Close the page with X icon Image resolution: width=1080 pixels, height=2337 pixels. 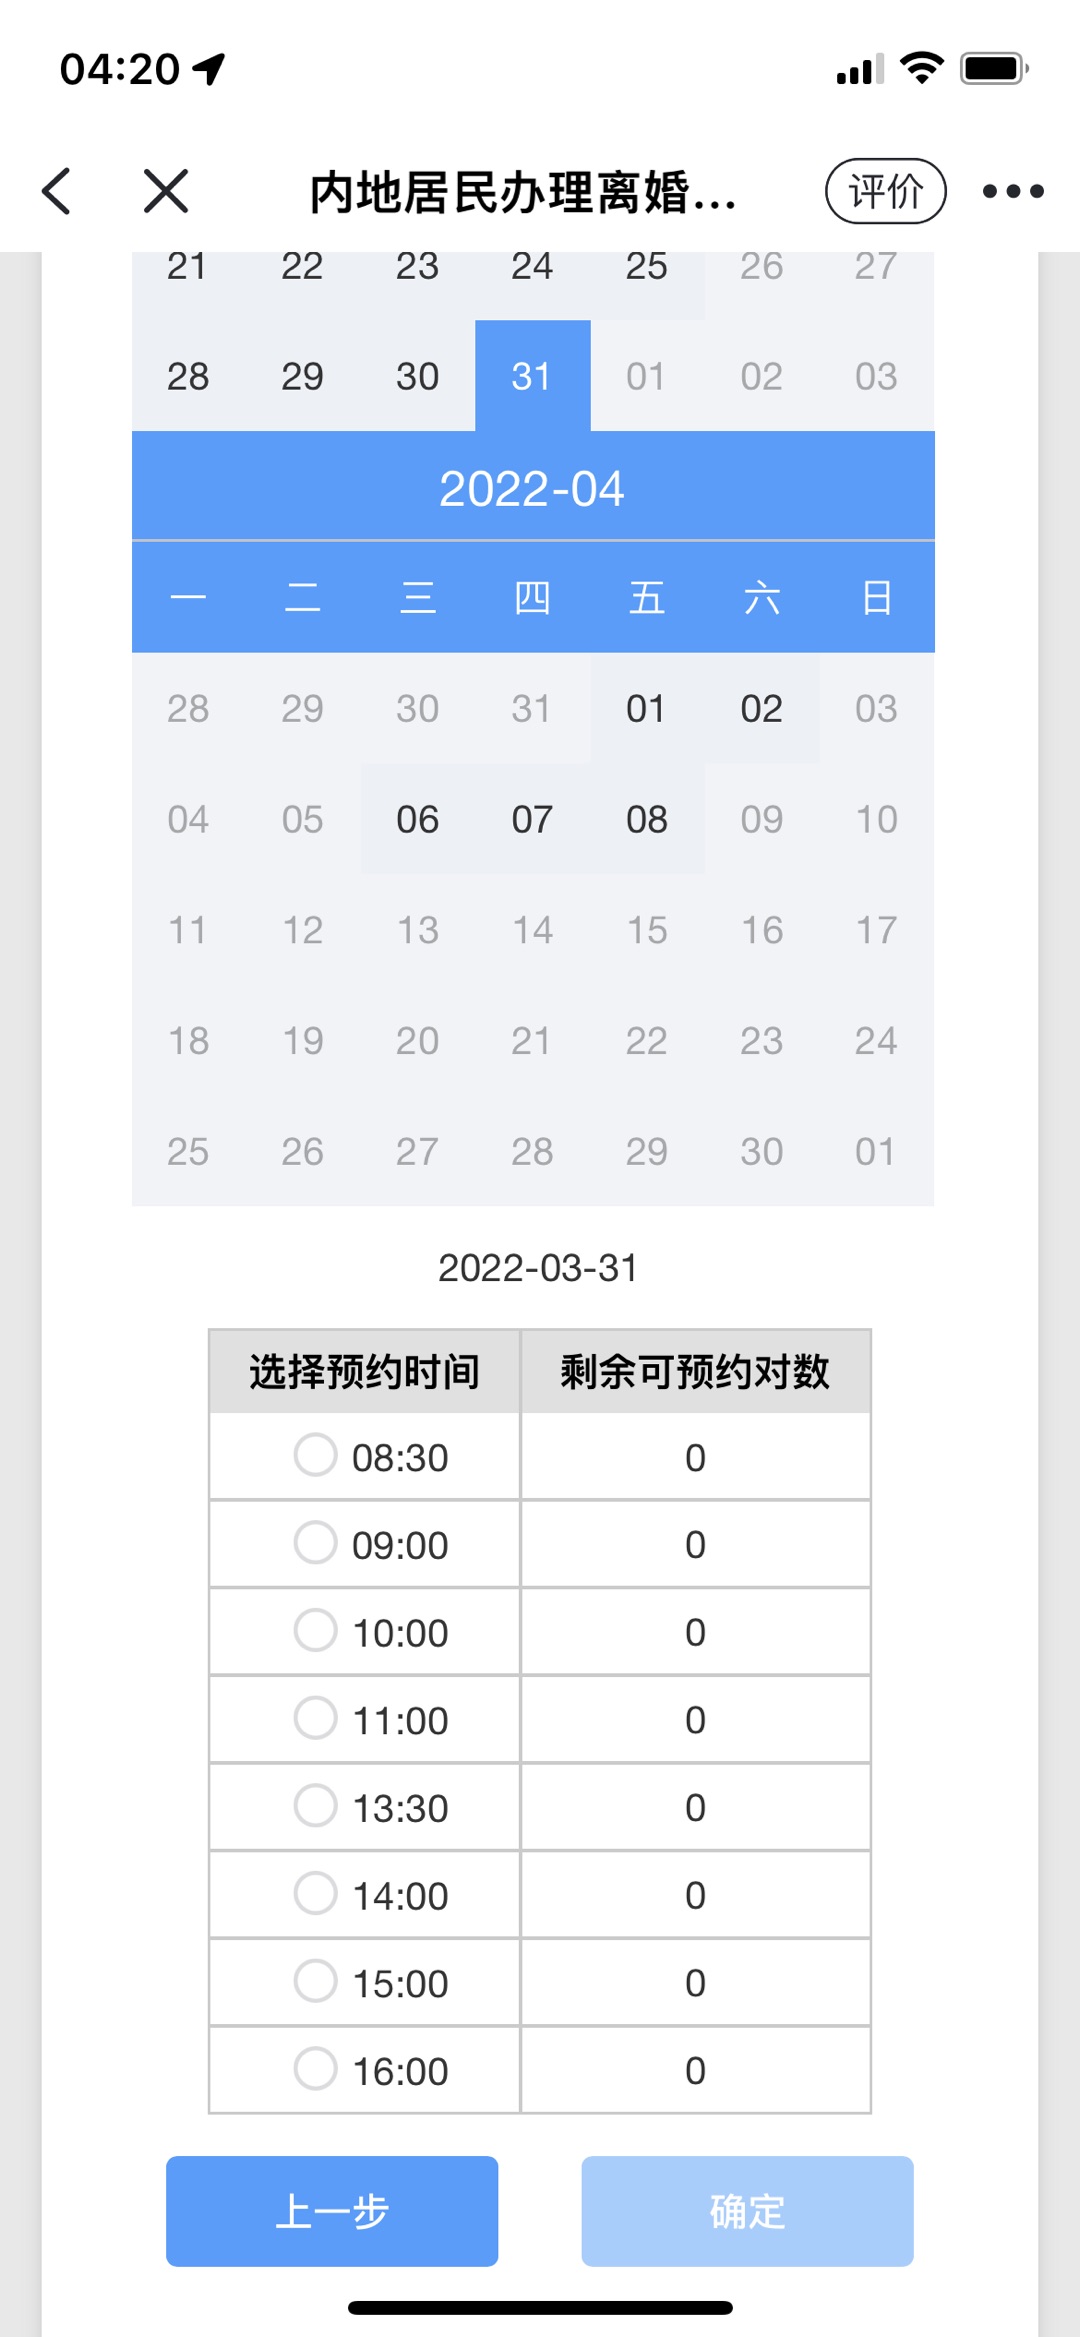166,190
